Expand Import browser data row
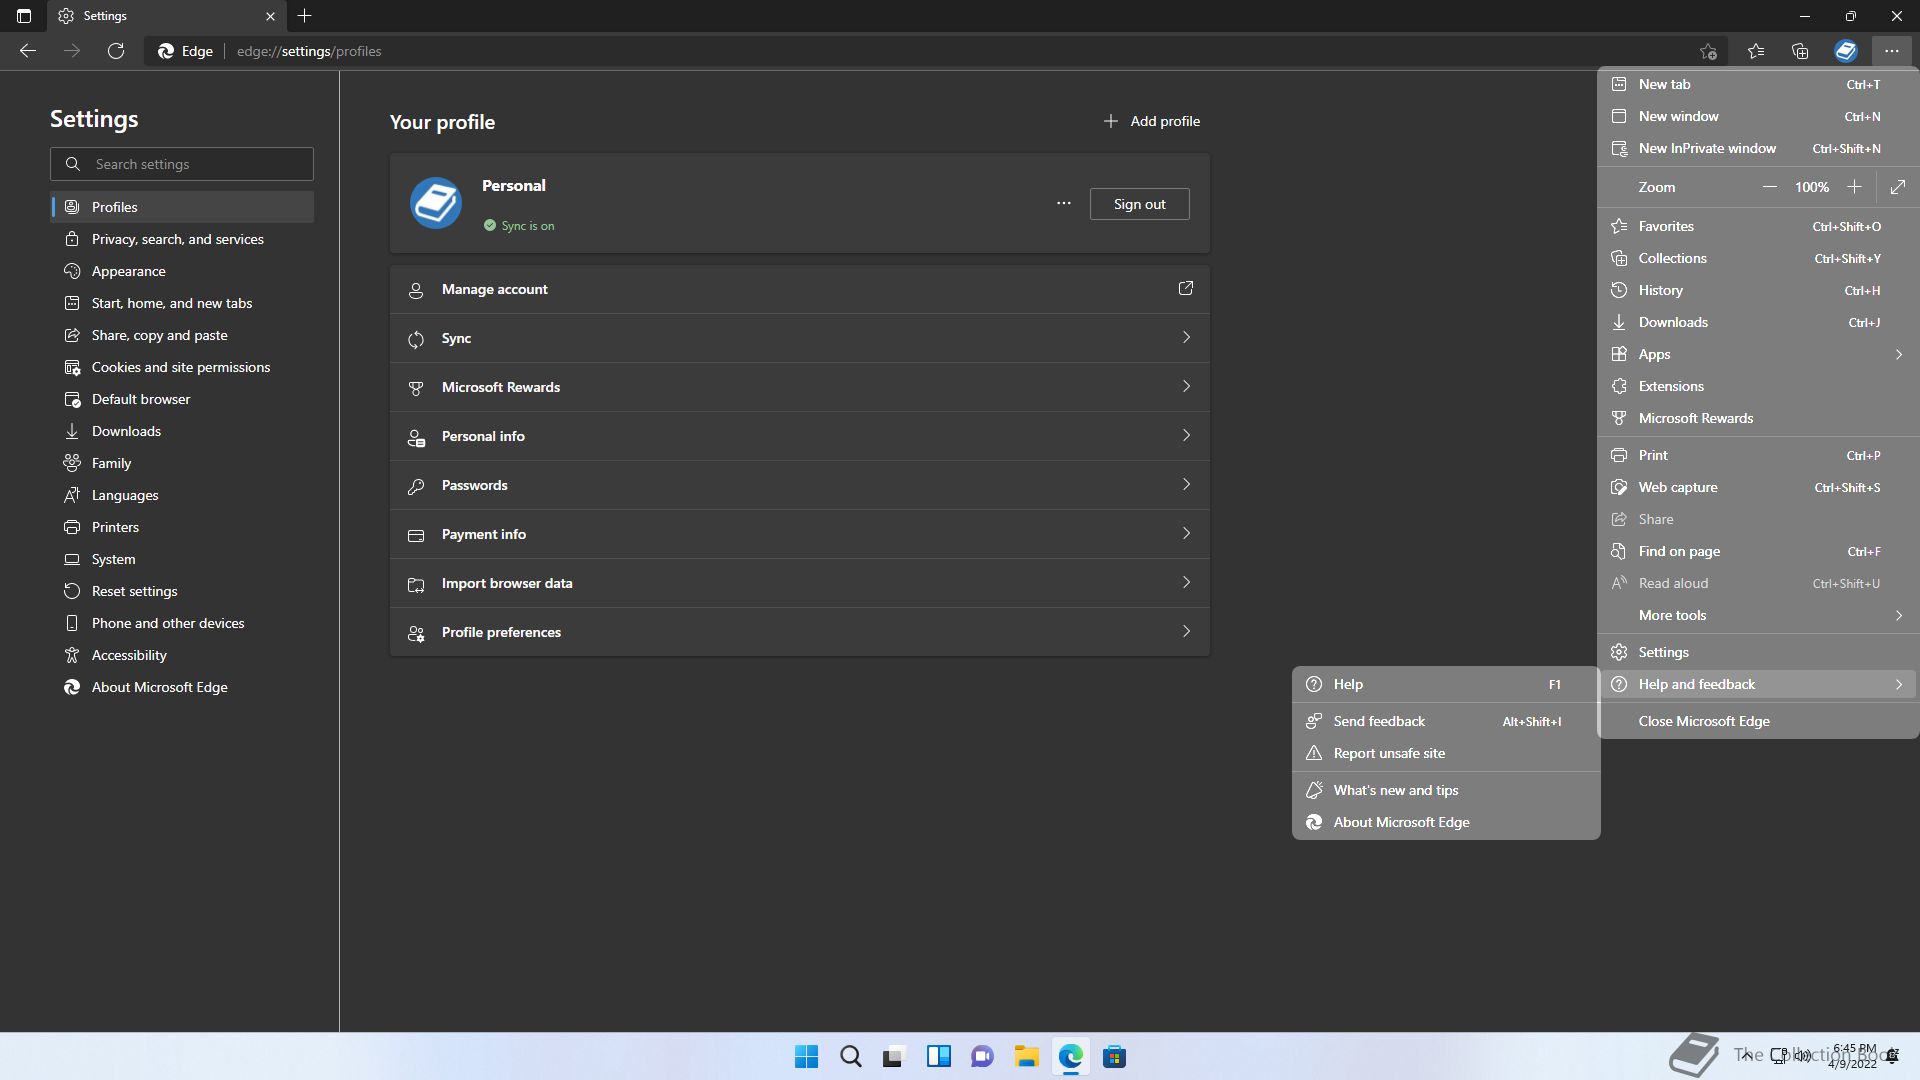The image size is (1920, 1080). pyautogui.click(x=800, y=583)
